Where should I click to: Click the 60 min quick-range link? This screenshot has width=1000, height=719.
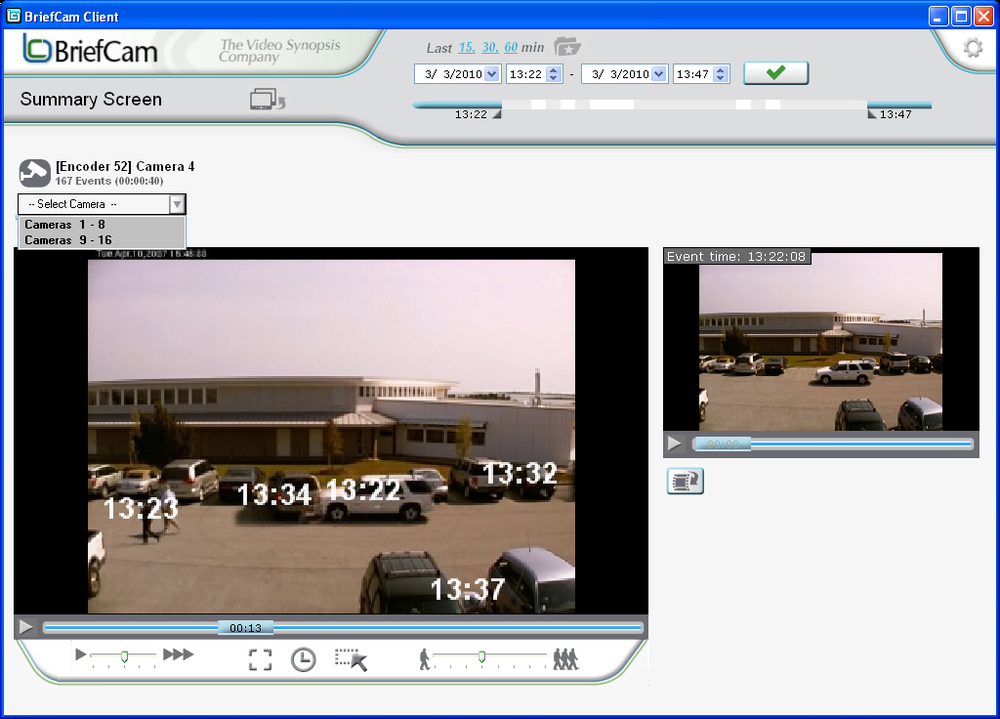coord(512,47)
